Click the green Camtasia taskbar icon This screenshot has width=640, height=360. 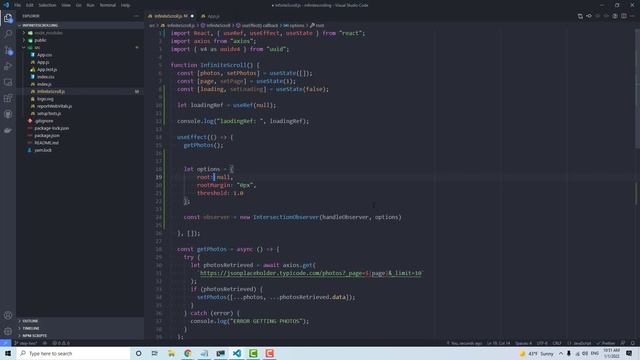point(253,353)
